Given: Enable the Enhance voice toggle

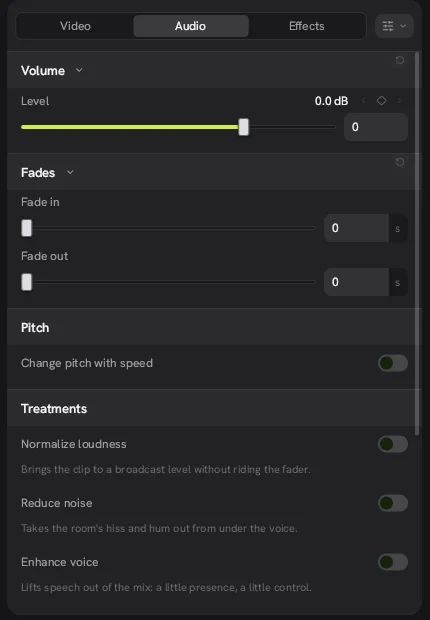Looking at the screenshot, I should pyautogui.click(x=393, y=562).
